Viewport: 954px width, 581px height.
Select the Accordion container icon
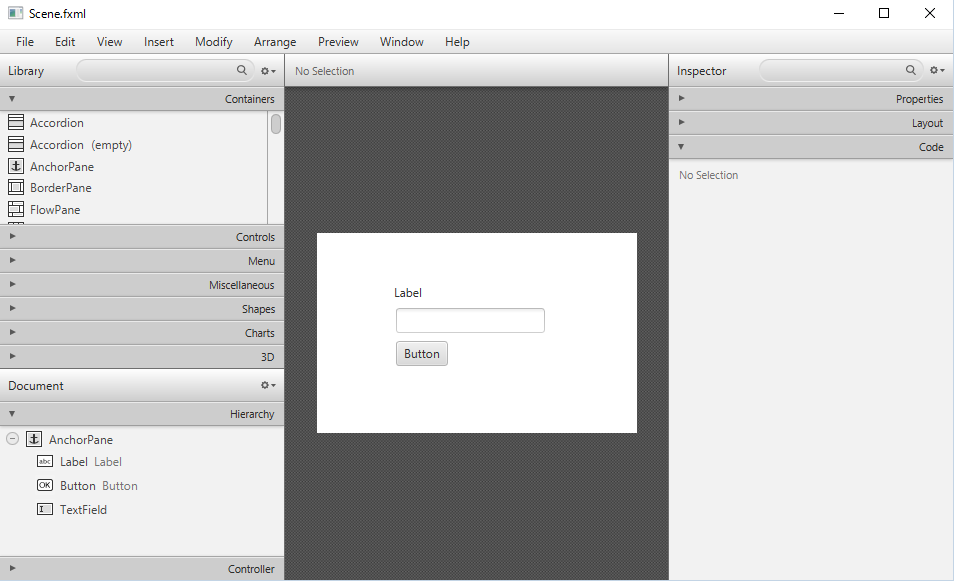(17, 122)
